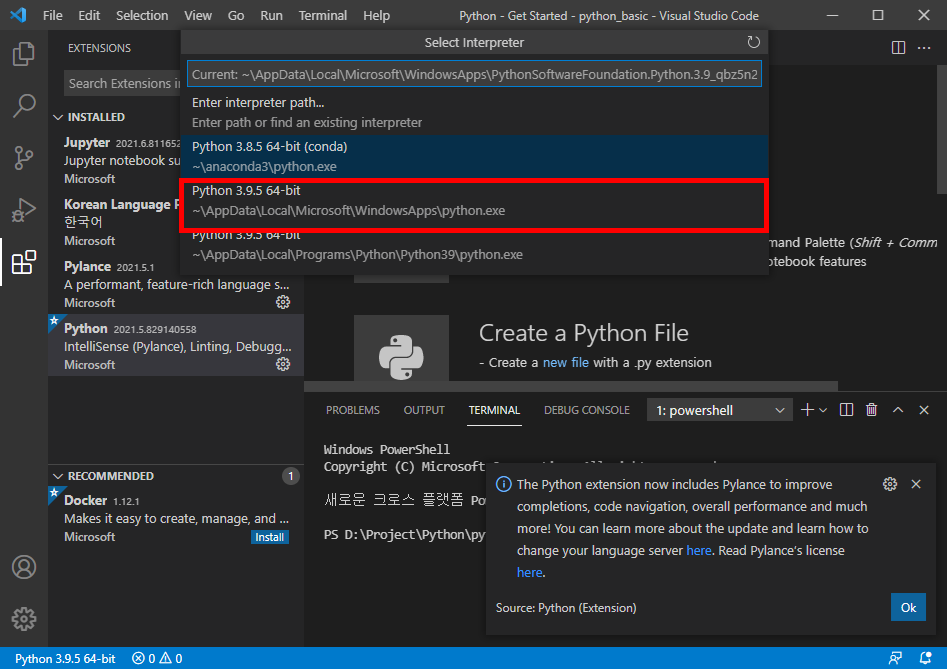The height and width of the screenshot is (669, 947).
Task: Select the Extensions view icon
Action: point(24,262)
